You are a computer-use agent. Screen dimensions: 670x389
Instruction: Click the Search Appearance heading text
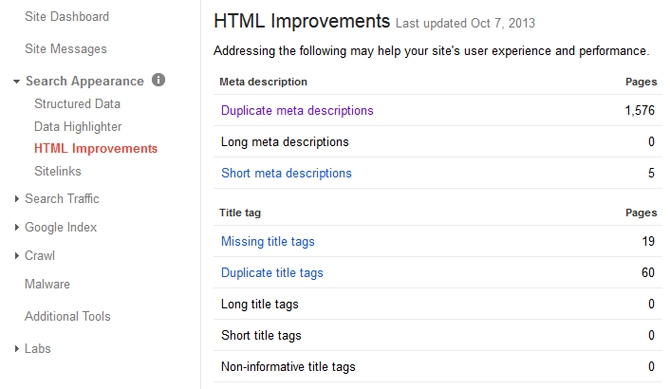(85, 81)
